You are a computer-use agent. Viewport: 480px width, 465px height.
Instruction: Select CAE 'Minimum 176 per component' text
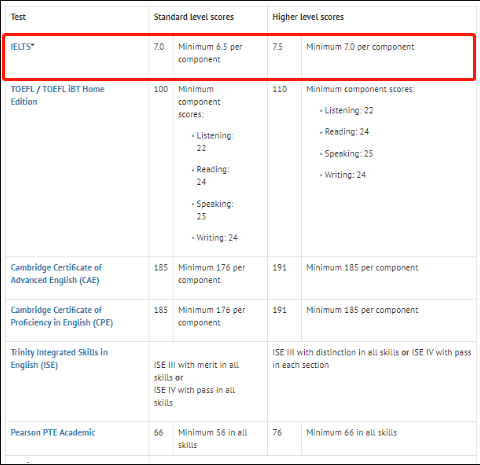[x=212, y=274]
